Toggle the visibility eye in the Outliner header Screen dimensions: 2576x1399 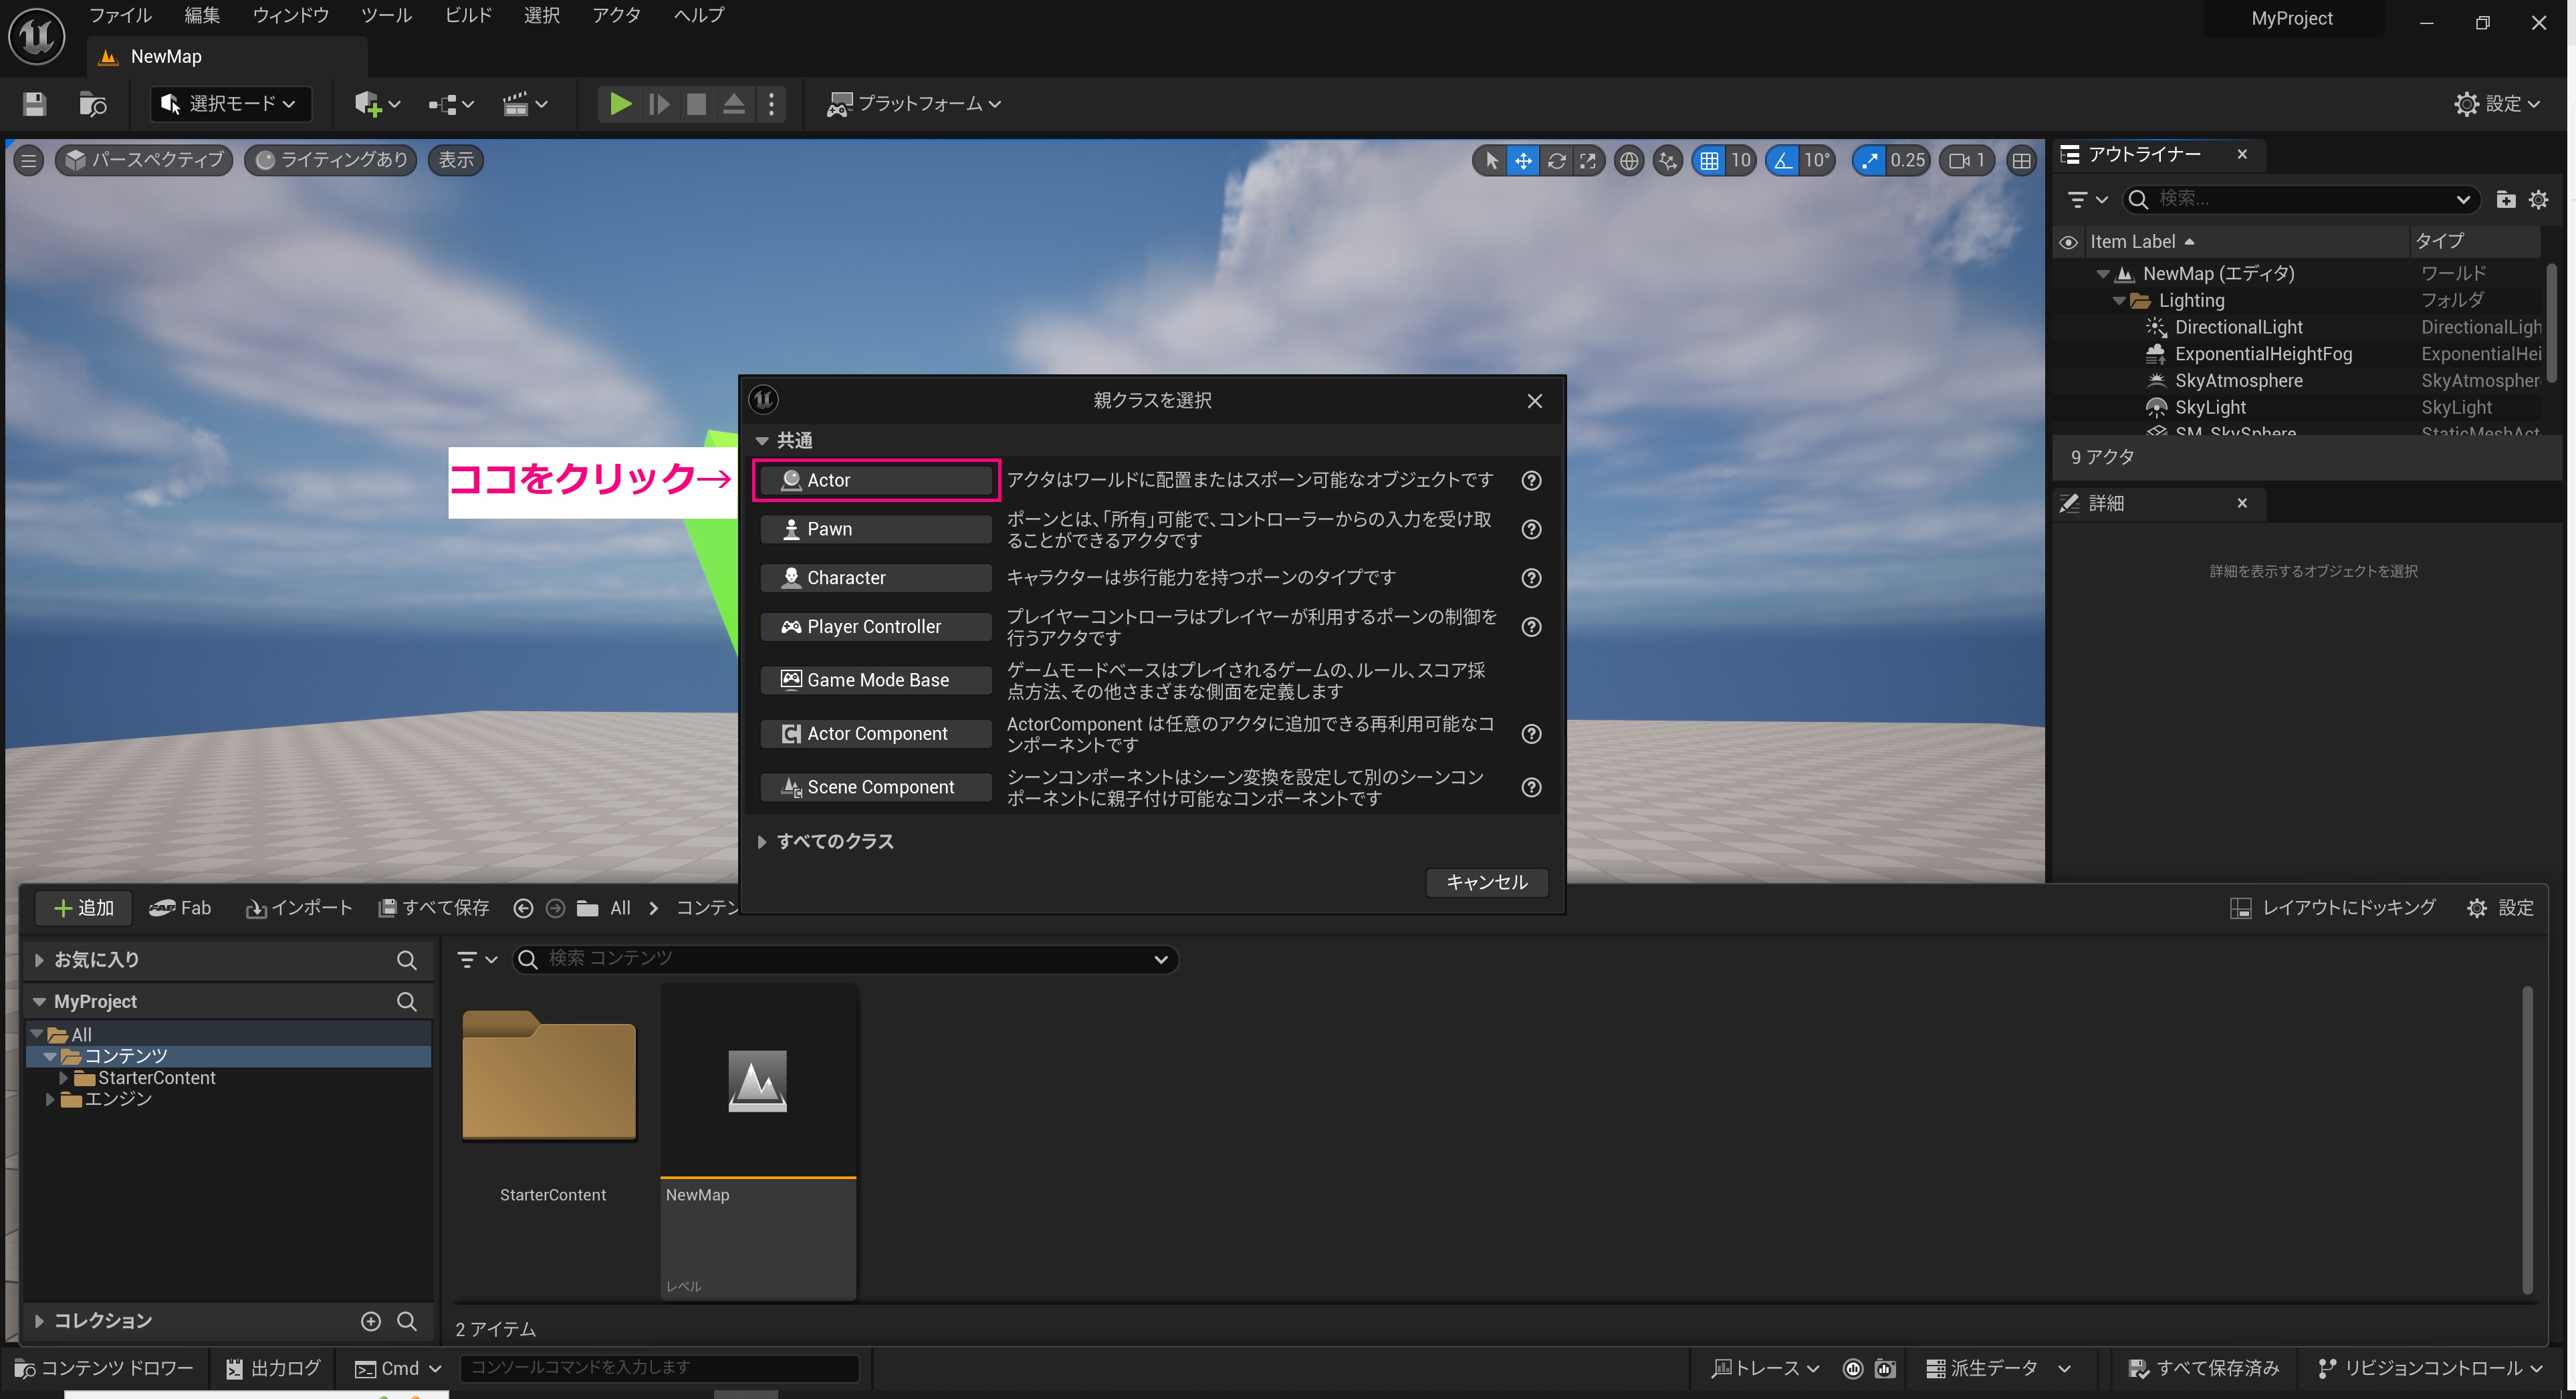click(x=2069, y=241)
